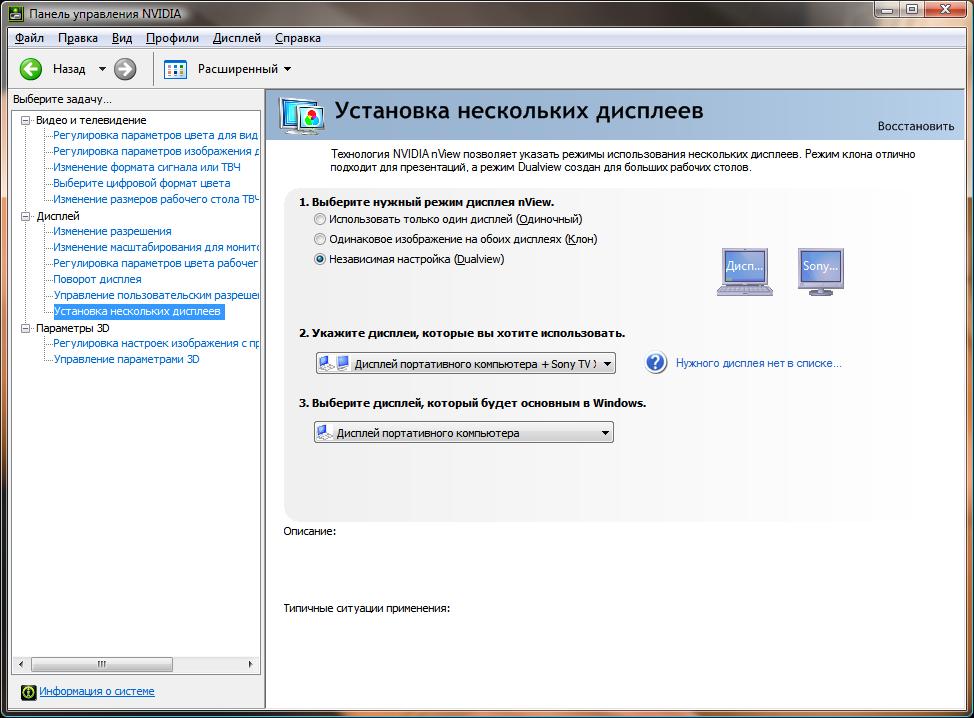Minimize the NVIDIA control panel window
974x718 pixels.
[887, 10]
